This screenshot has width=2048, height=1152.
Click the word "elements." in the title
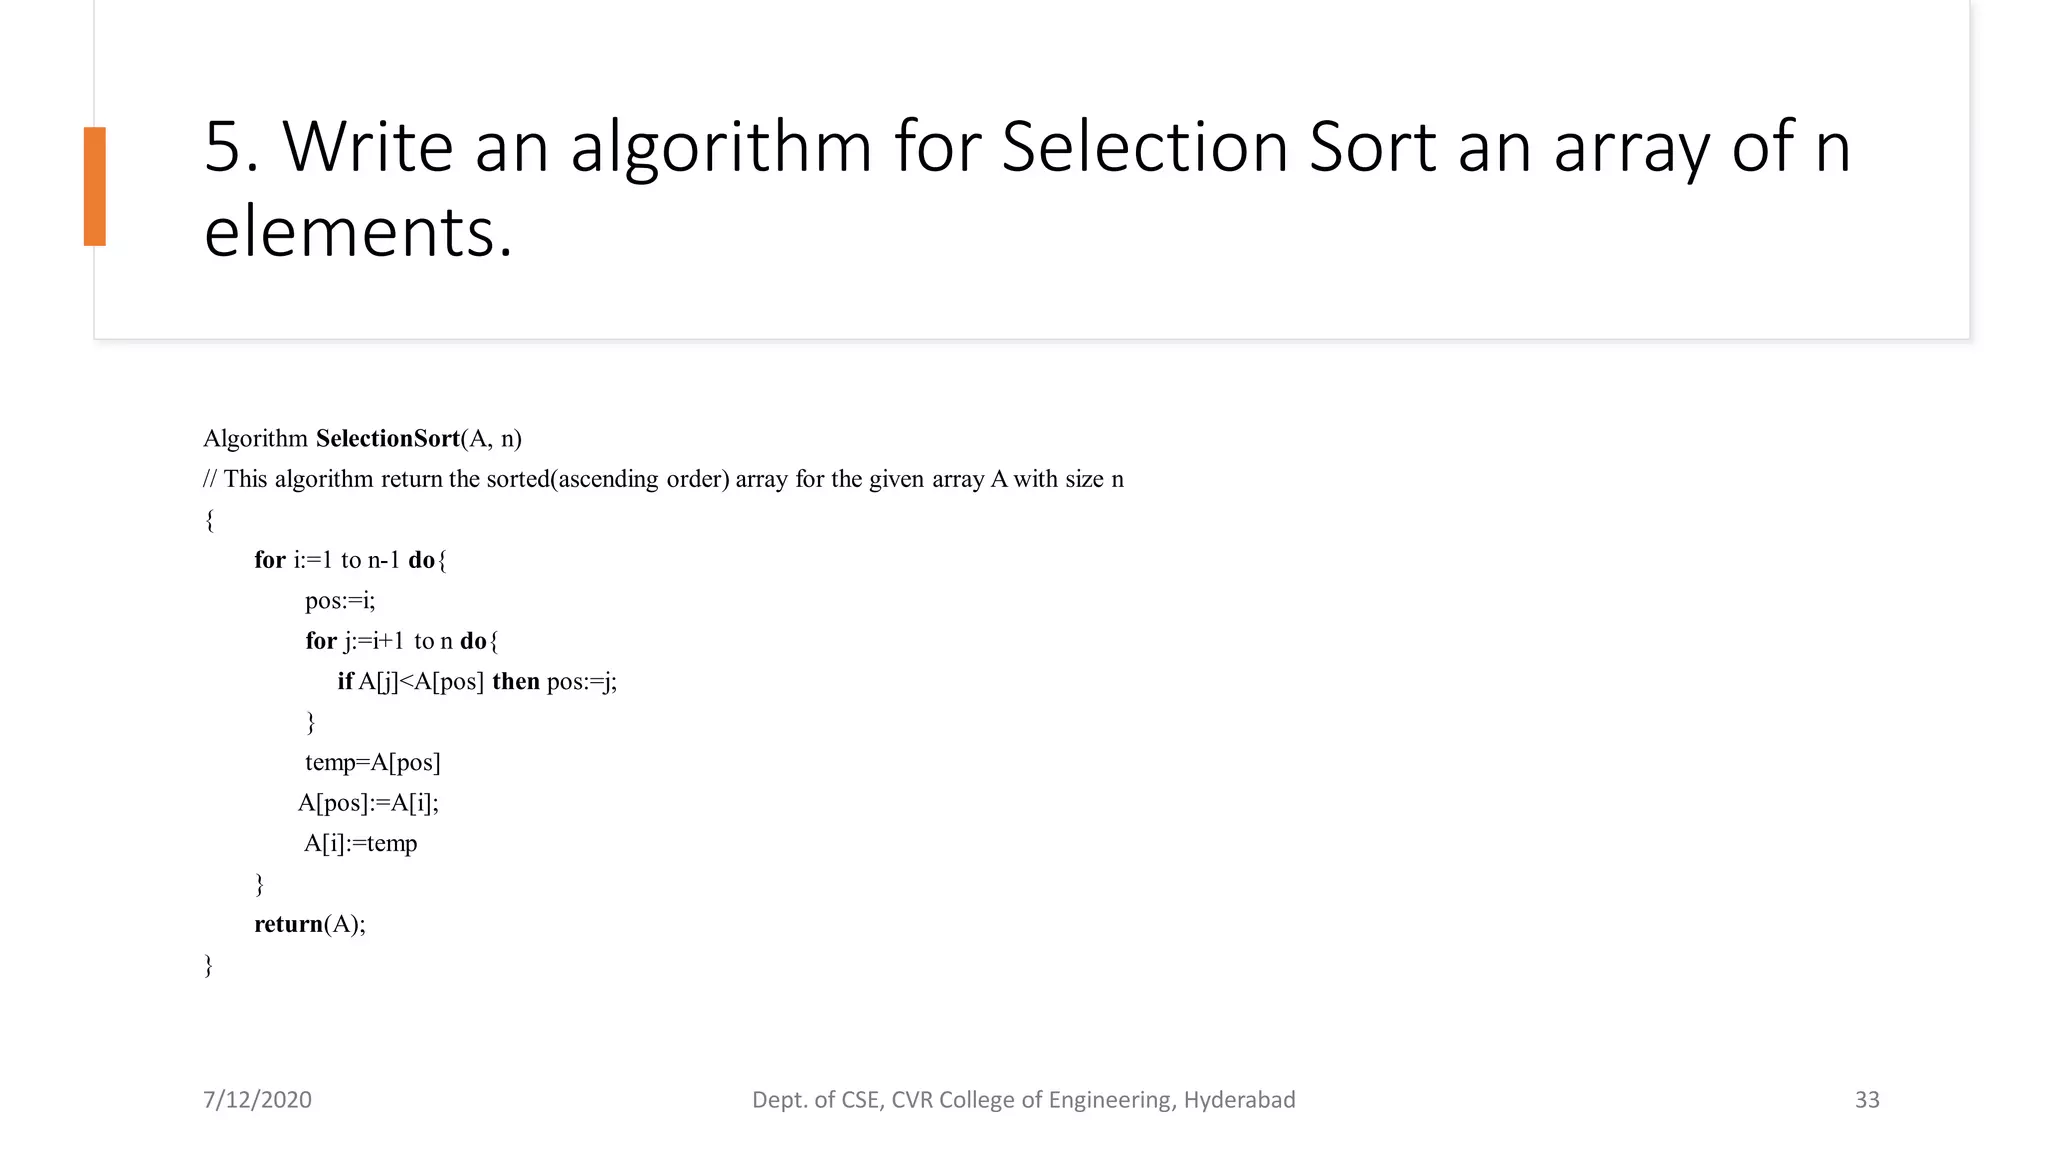(358, 232)
